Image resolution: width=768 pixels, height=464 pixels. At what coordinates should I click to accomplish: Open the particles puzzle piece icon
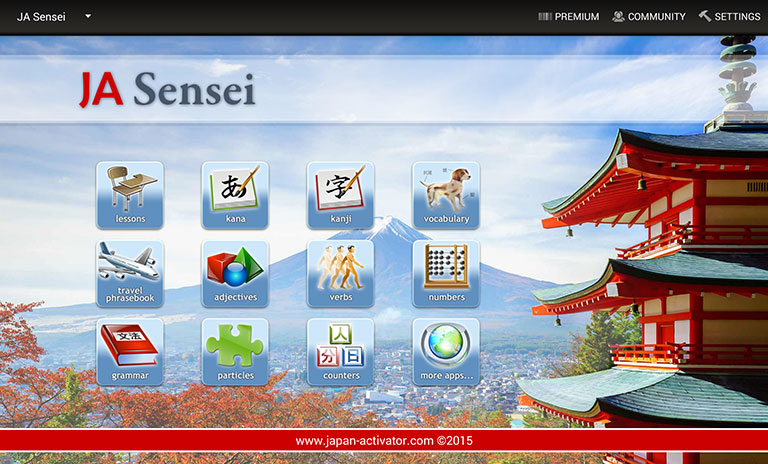click(235, 352)
